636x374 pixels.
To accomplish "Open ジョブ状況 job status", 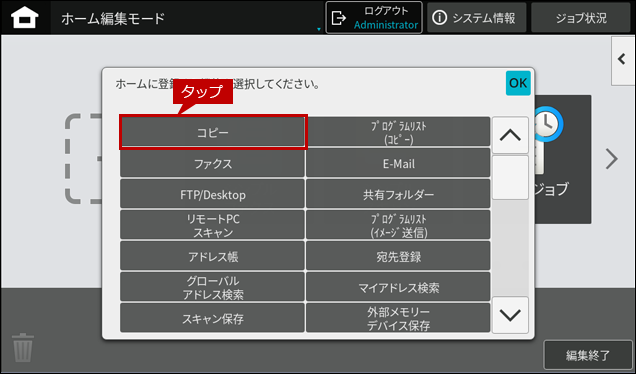I will click(x=581, y=18).
